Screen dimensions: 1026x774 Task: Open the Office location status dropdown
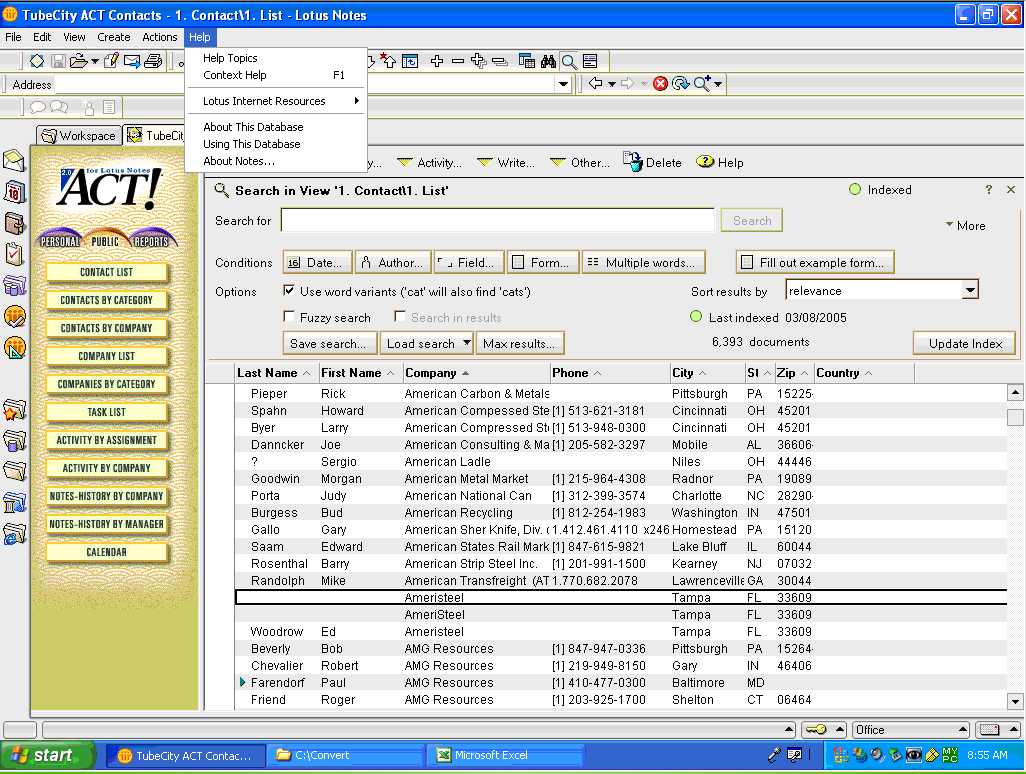coord(911,730)
